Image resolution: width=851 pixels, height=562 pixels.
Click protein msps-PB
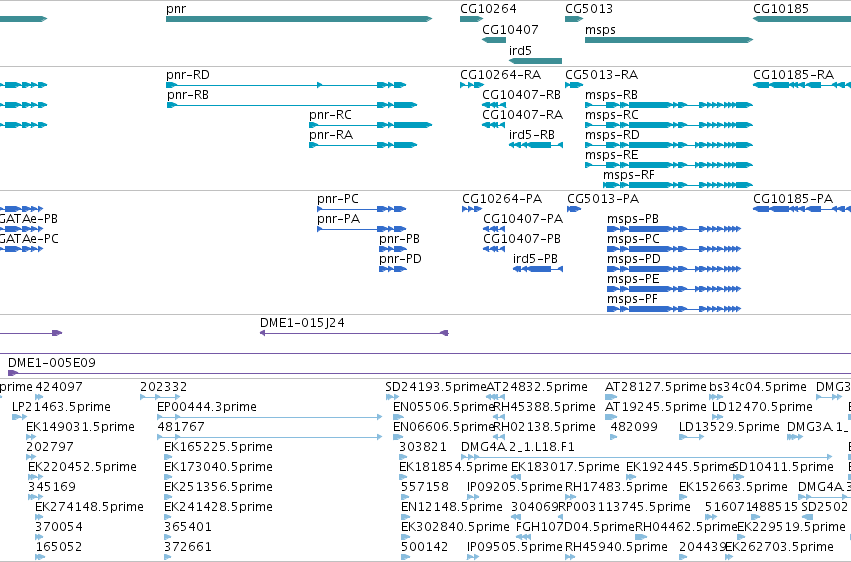pyautogui.click(x=674, y=229)
